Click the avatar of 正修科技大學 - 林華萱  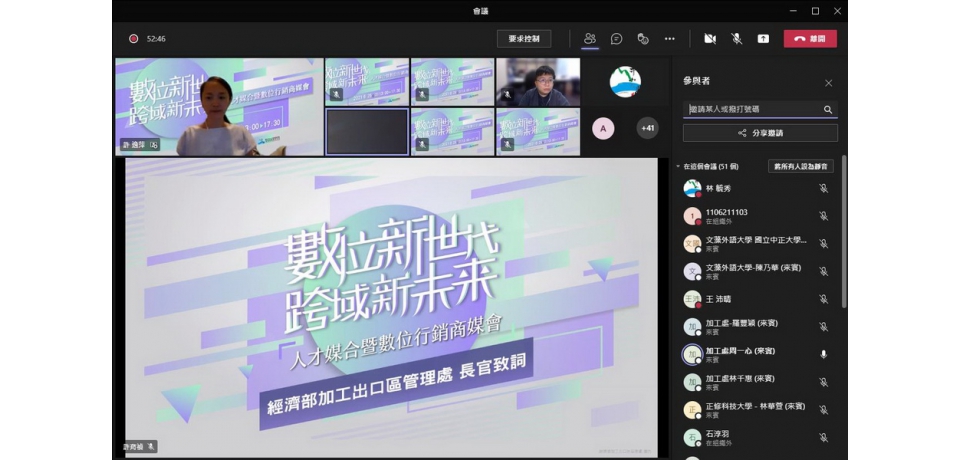tap(692, 410)
